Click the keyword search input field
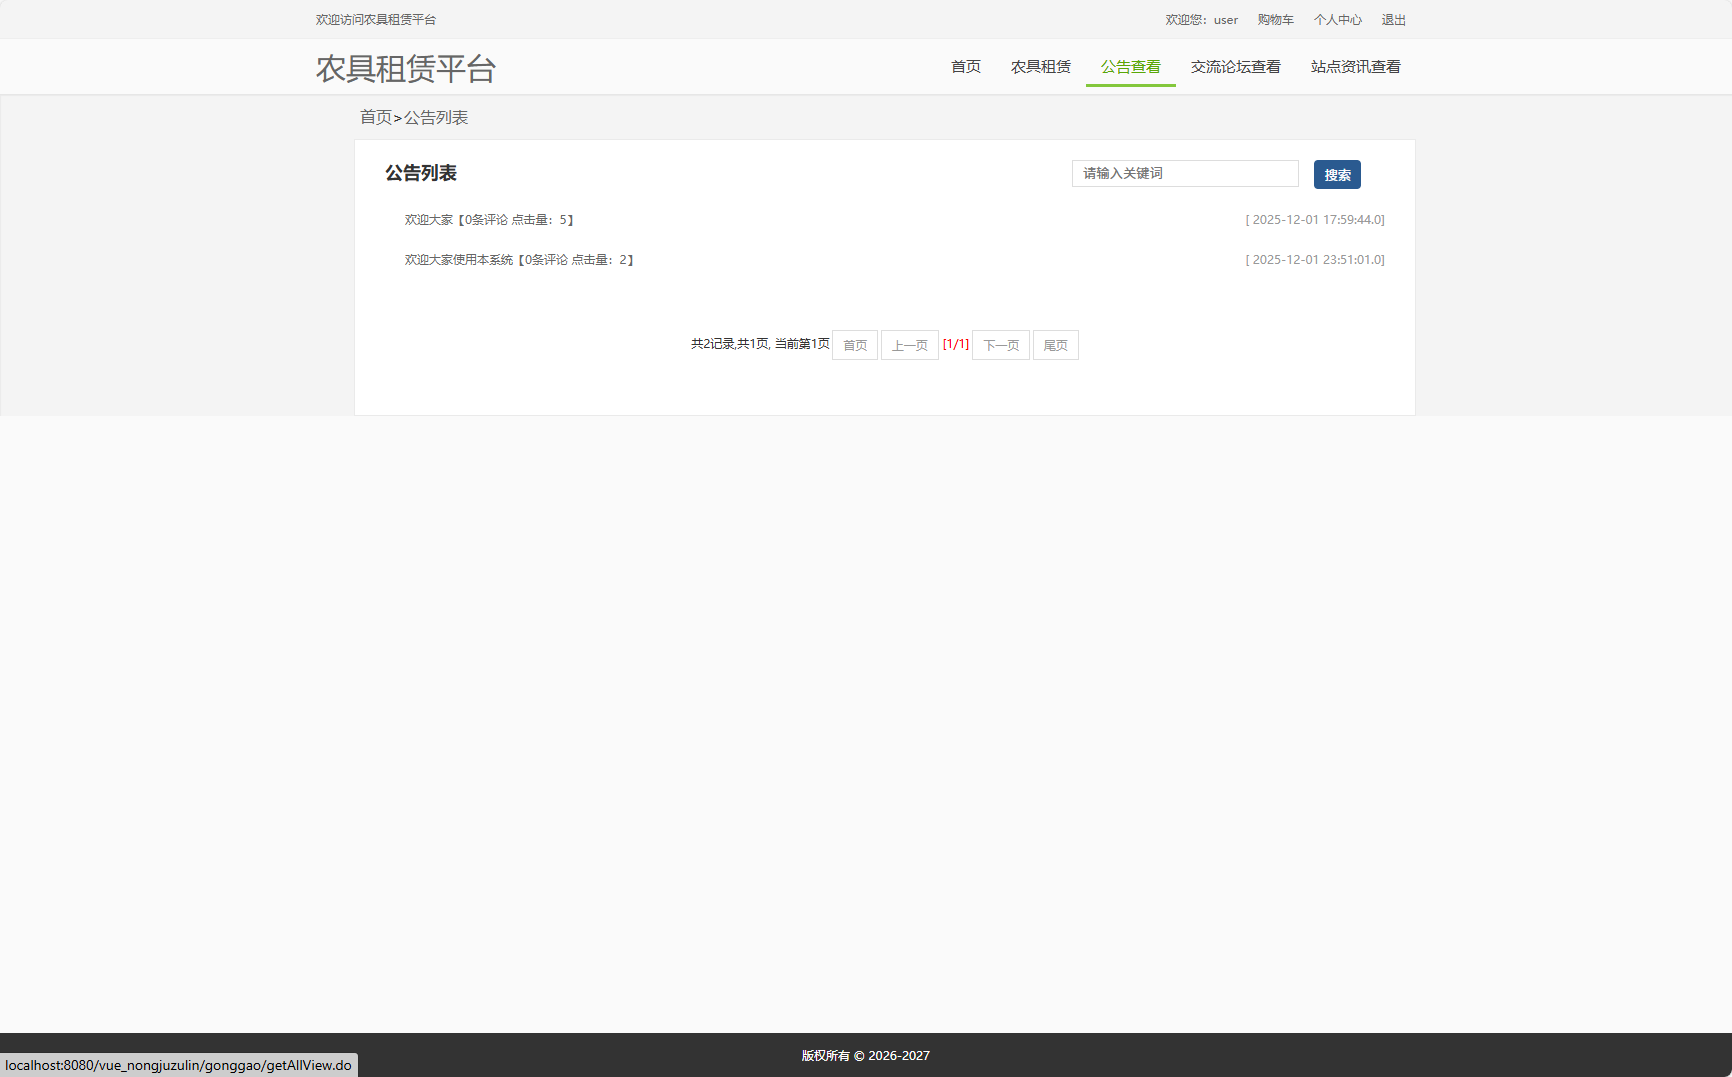Viewport: 1732px width, 1077px height. [1184, 173]
